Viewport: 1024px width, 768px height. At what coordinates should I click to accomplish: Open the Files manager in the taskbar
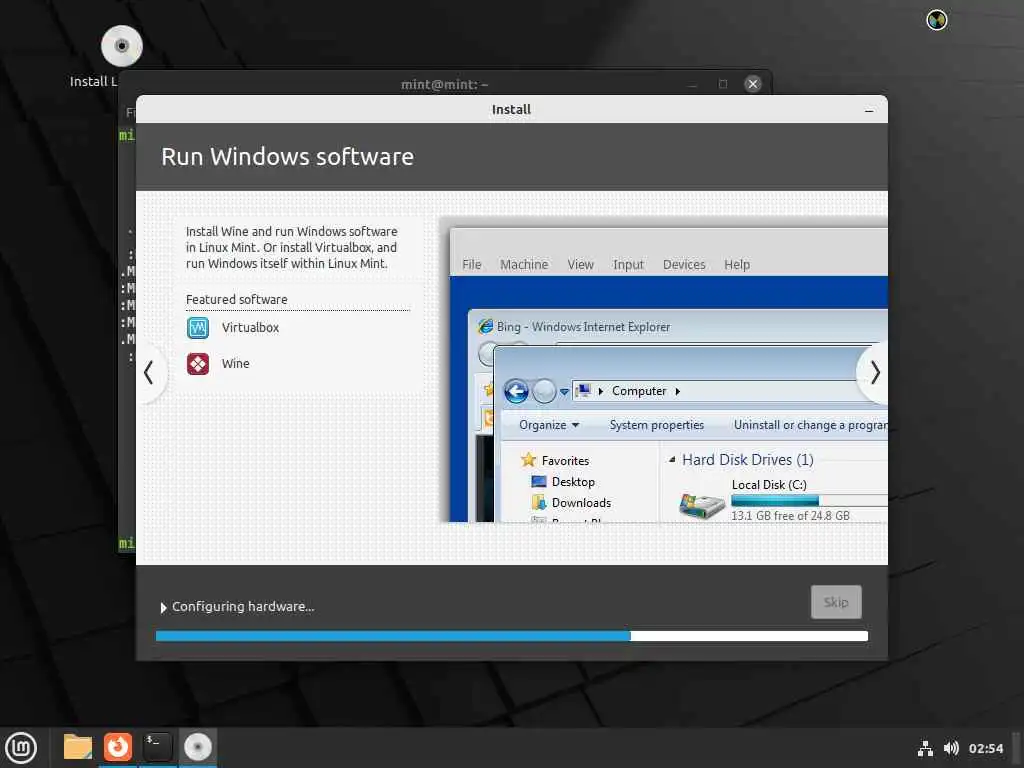[78, 747]
